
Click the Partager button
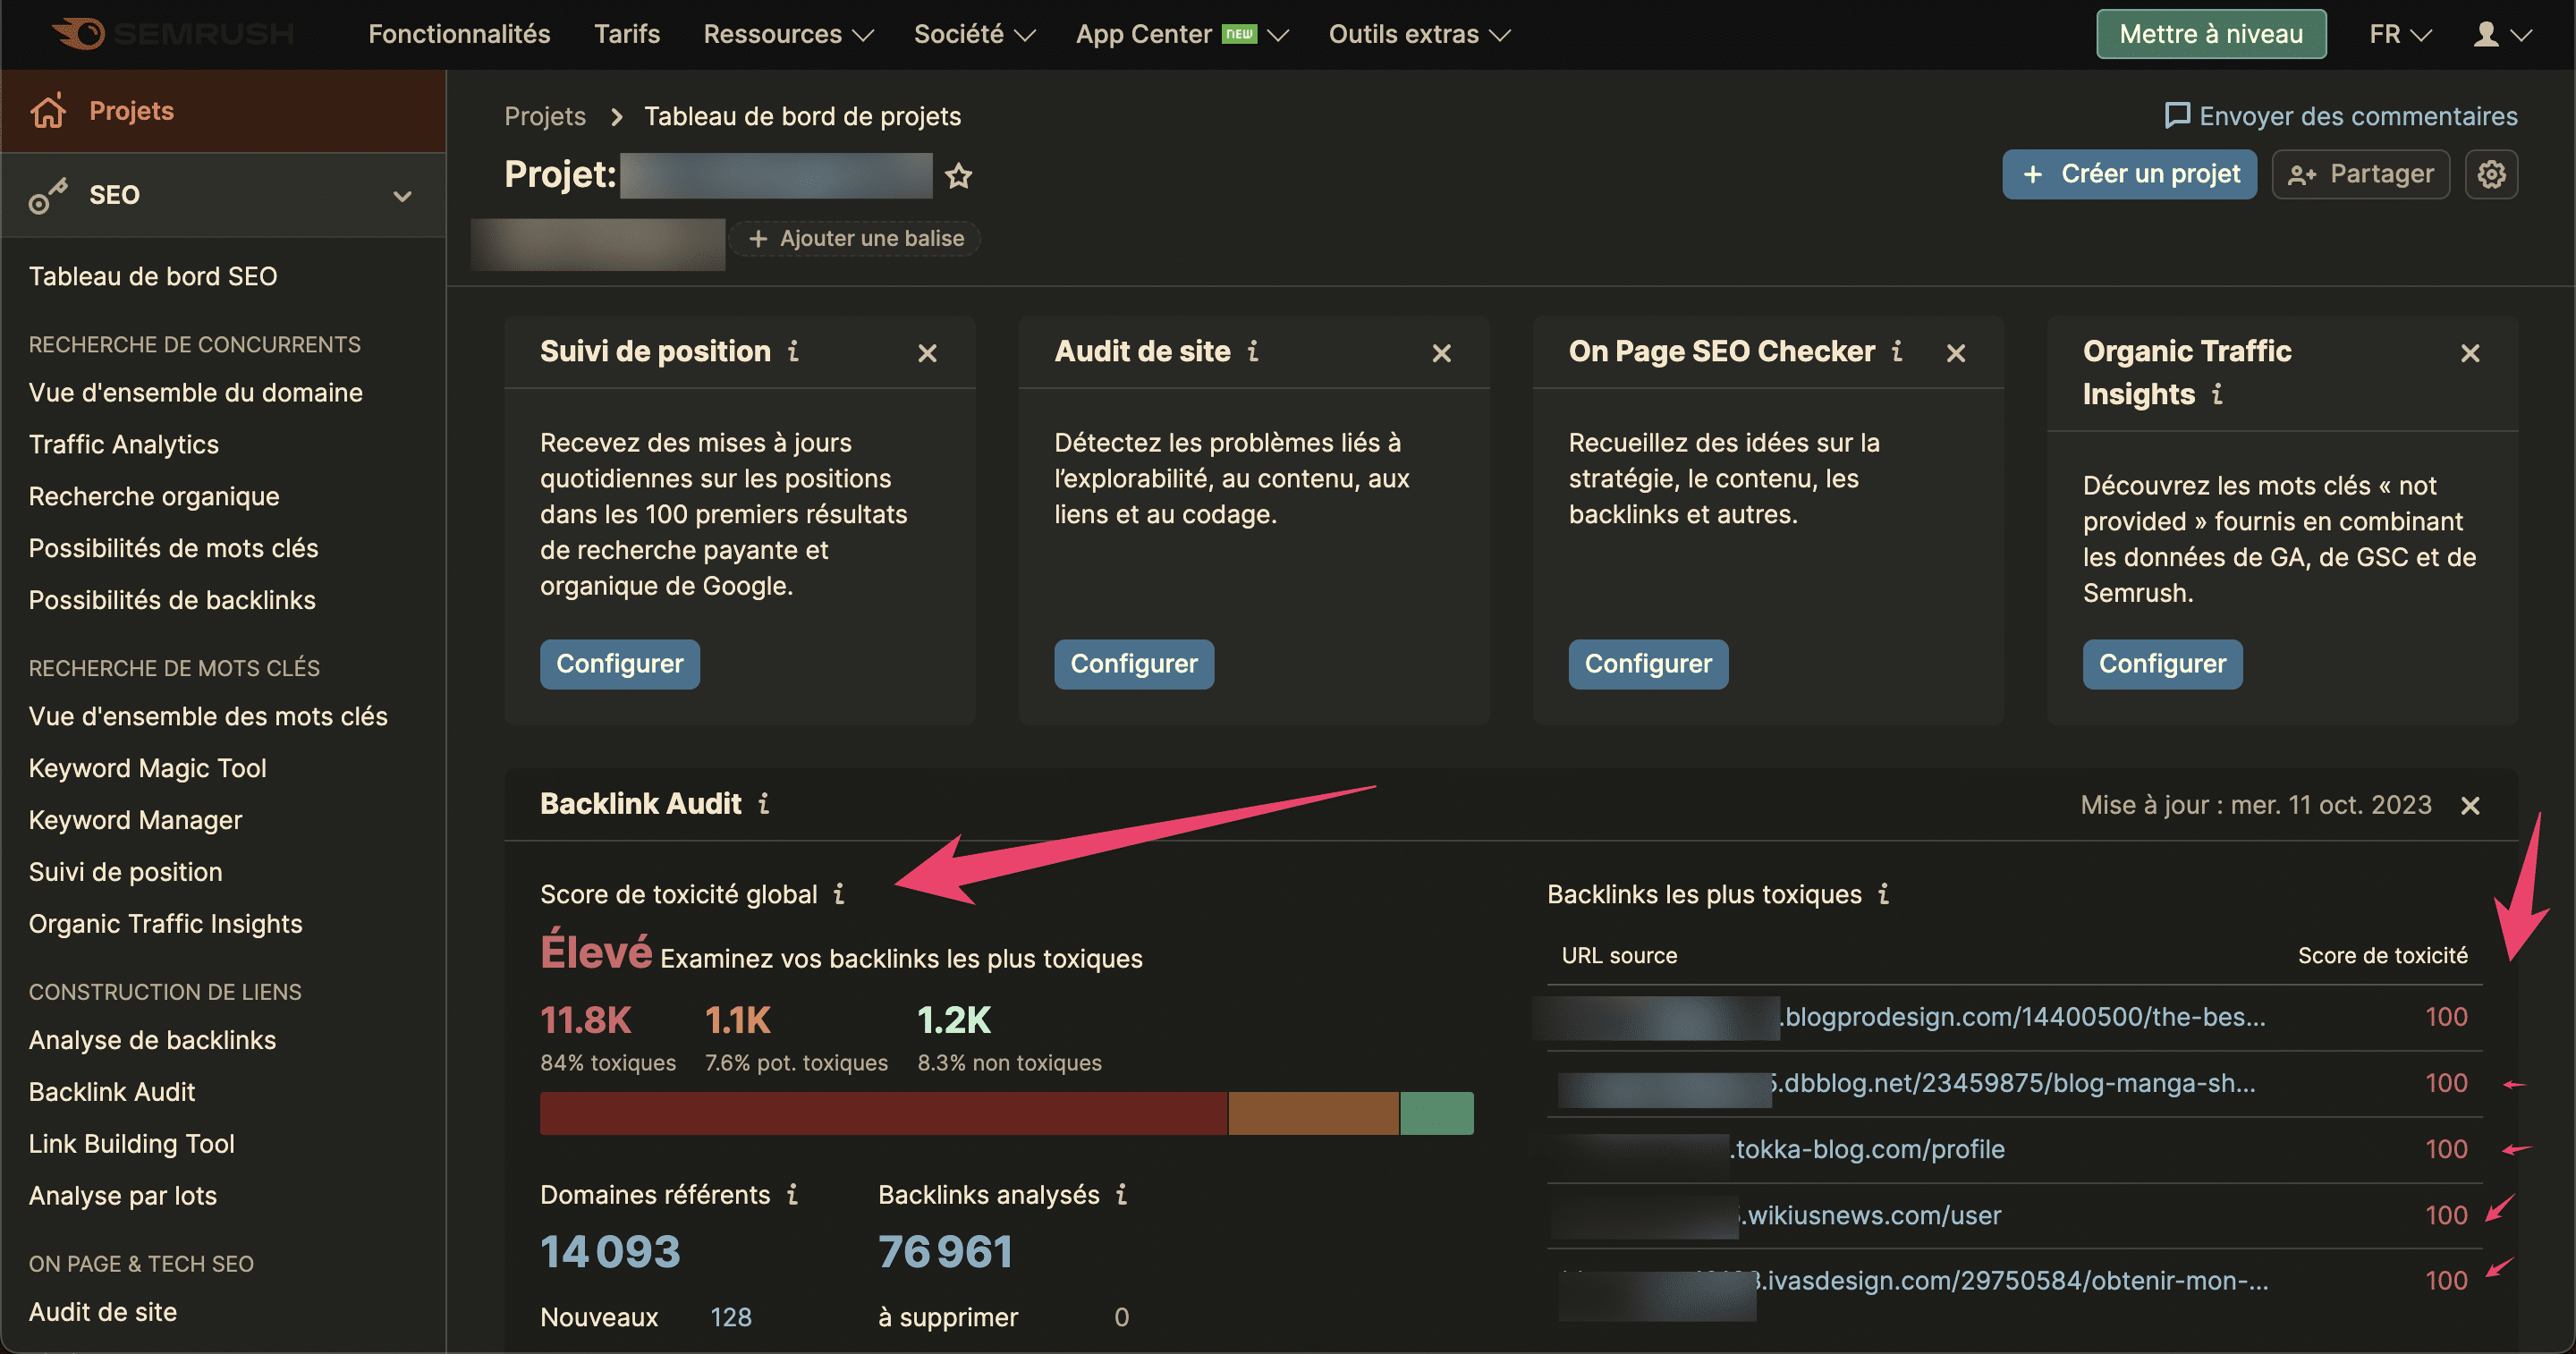tap(2360, 174)
